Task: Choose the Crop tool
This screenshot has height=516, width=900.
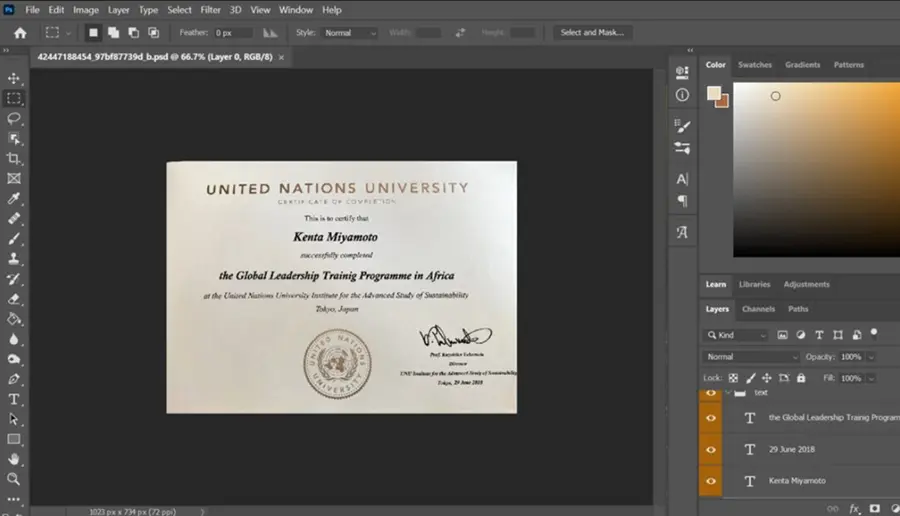Action: [x=14, y=158]
